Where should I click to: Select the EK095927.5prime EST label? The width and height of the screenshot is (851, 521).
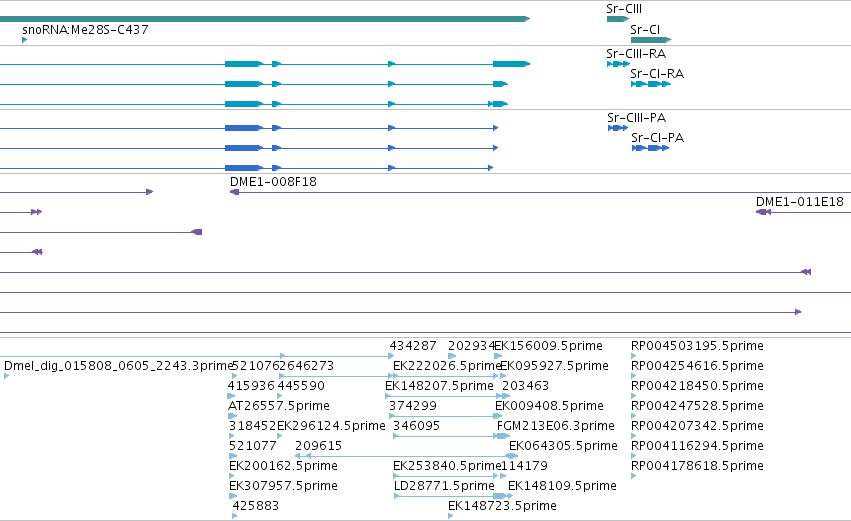(x=554, y=366)
